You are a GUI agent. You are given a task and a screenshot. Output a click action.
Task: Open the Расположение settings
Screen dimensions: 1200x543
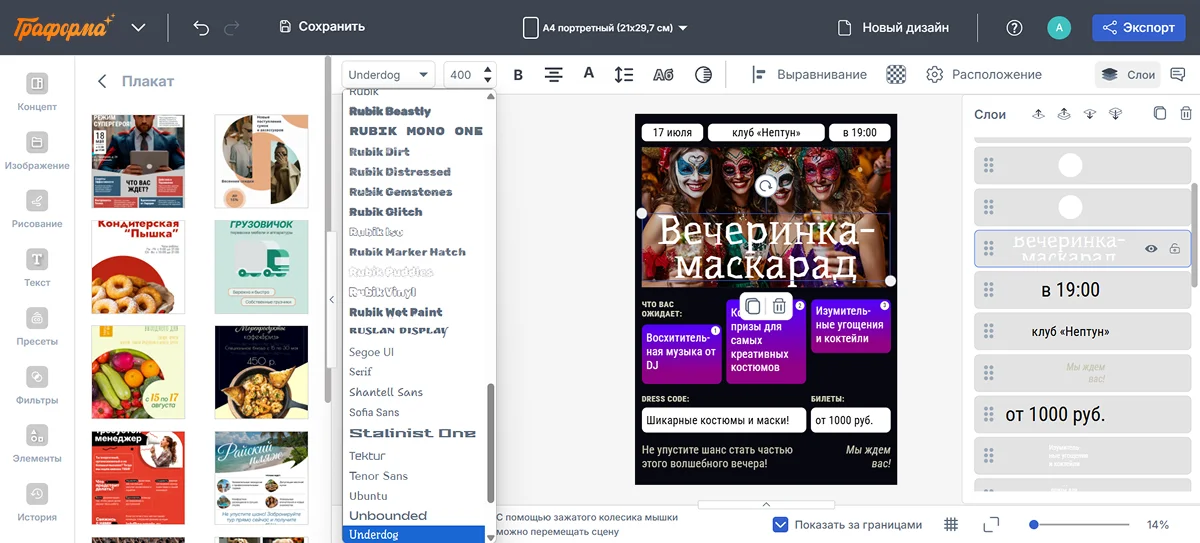[x=984, y=74]
